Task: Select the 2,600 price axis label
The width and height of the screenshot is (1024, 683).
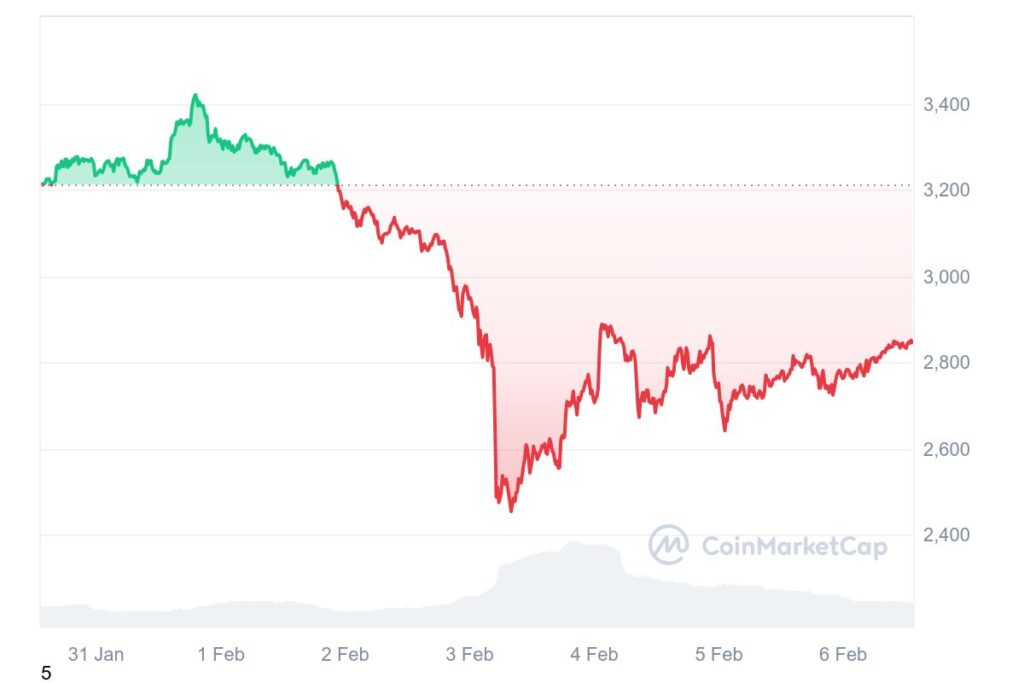Action: (x=948, y=449)
